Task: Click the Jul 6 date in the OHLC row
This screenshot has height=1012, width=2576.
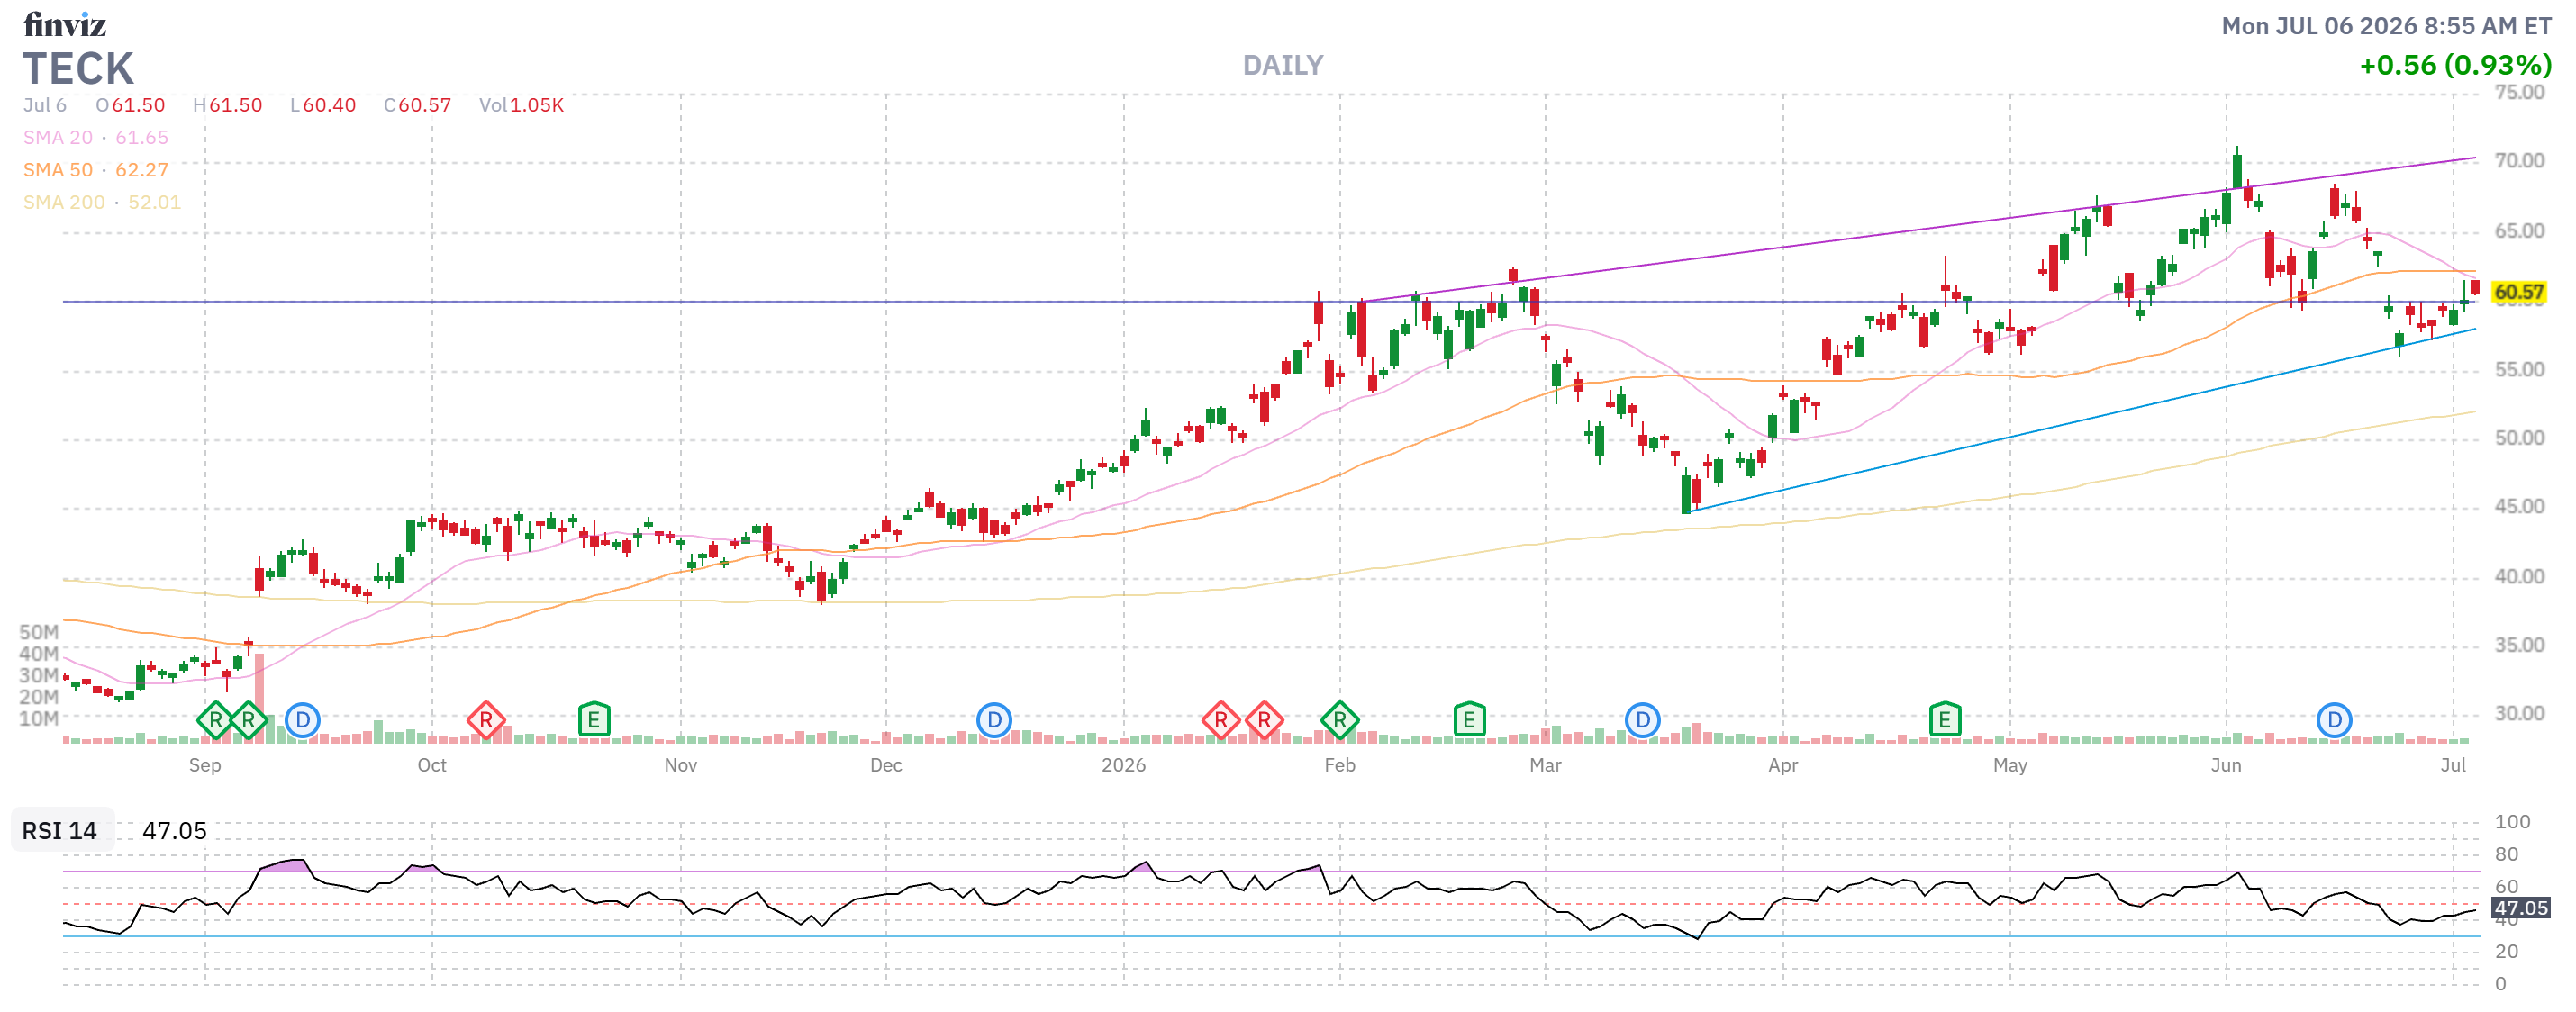Action: click(x=45, y=105)
